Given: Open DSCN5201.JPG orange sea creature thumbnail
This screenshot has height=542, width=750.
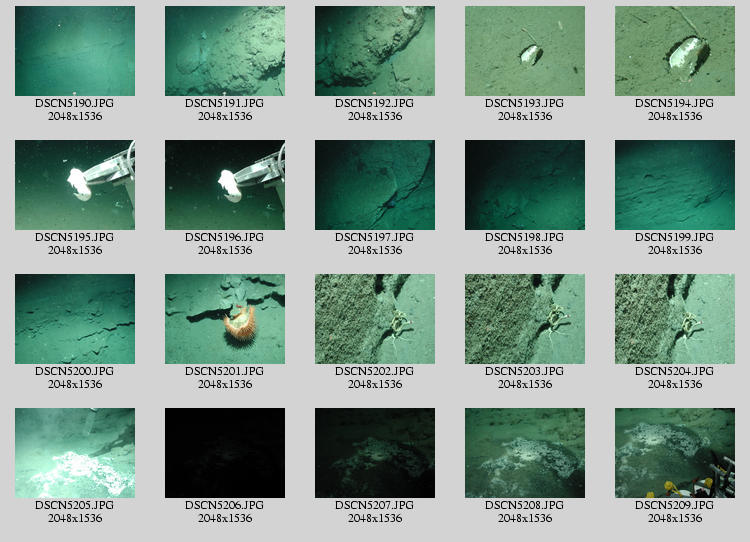Looking at the screenshot, I should point(225,319).
